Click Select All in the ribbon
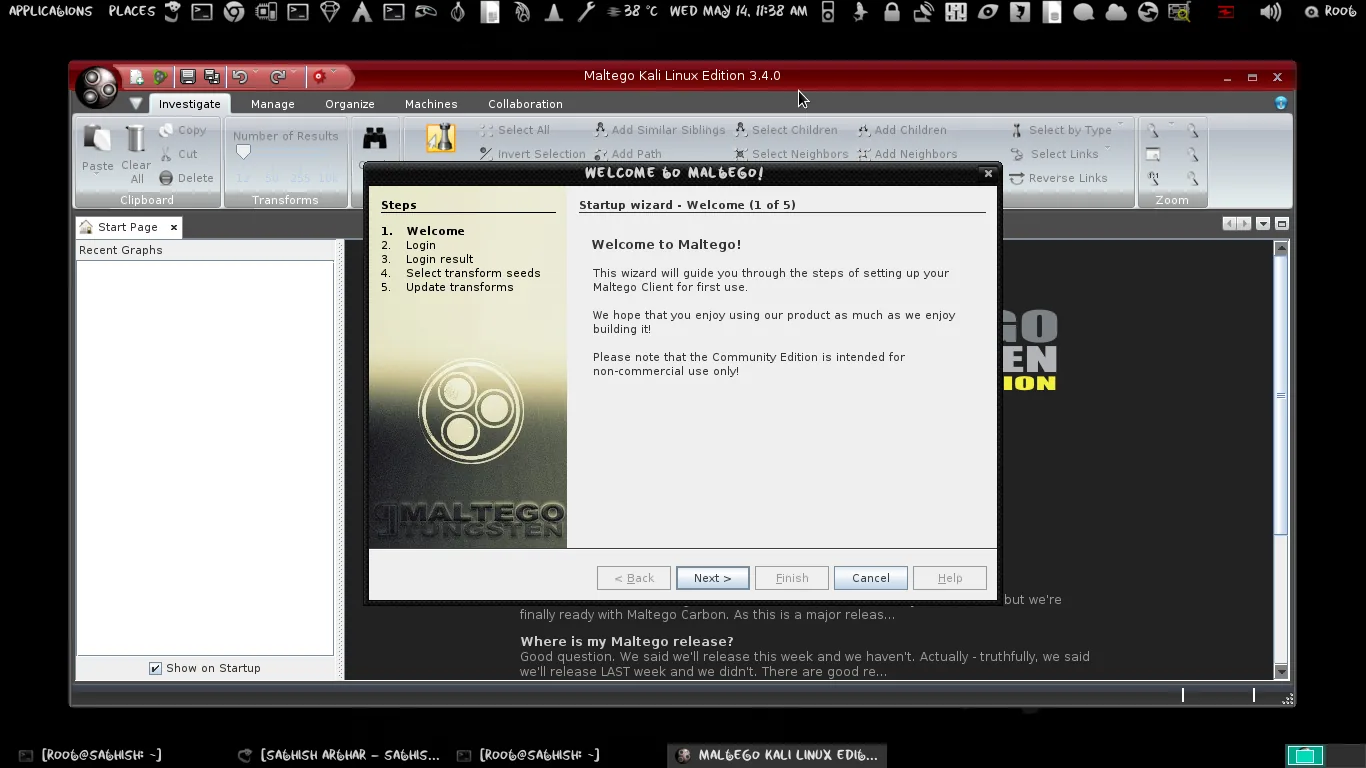Image resolution: width=1366 pixels, height=768 pixels. tap(514, 130)
